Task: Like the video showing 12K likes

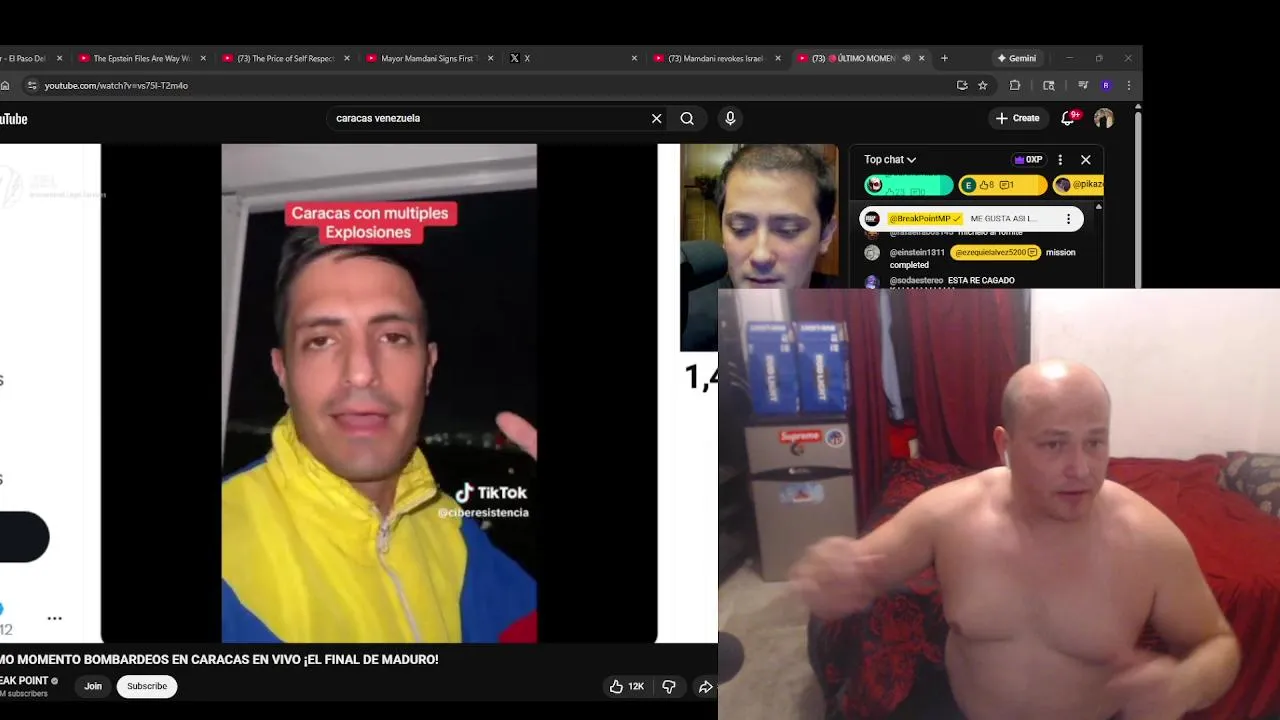Action: point(627,686)
